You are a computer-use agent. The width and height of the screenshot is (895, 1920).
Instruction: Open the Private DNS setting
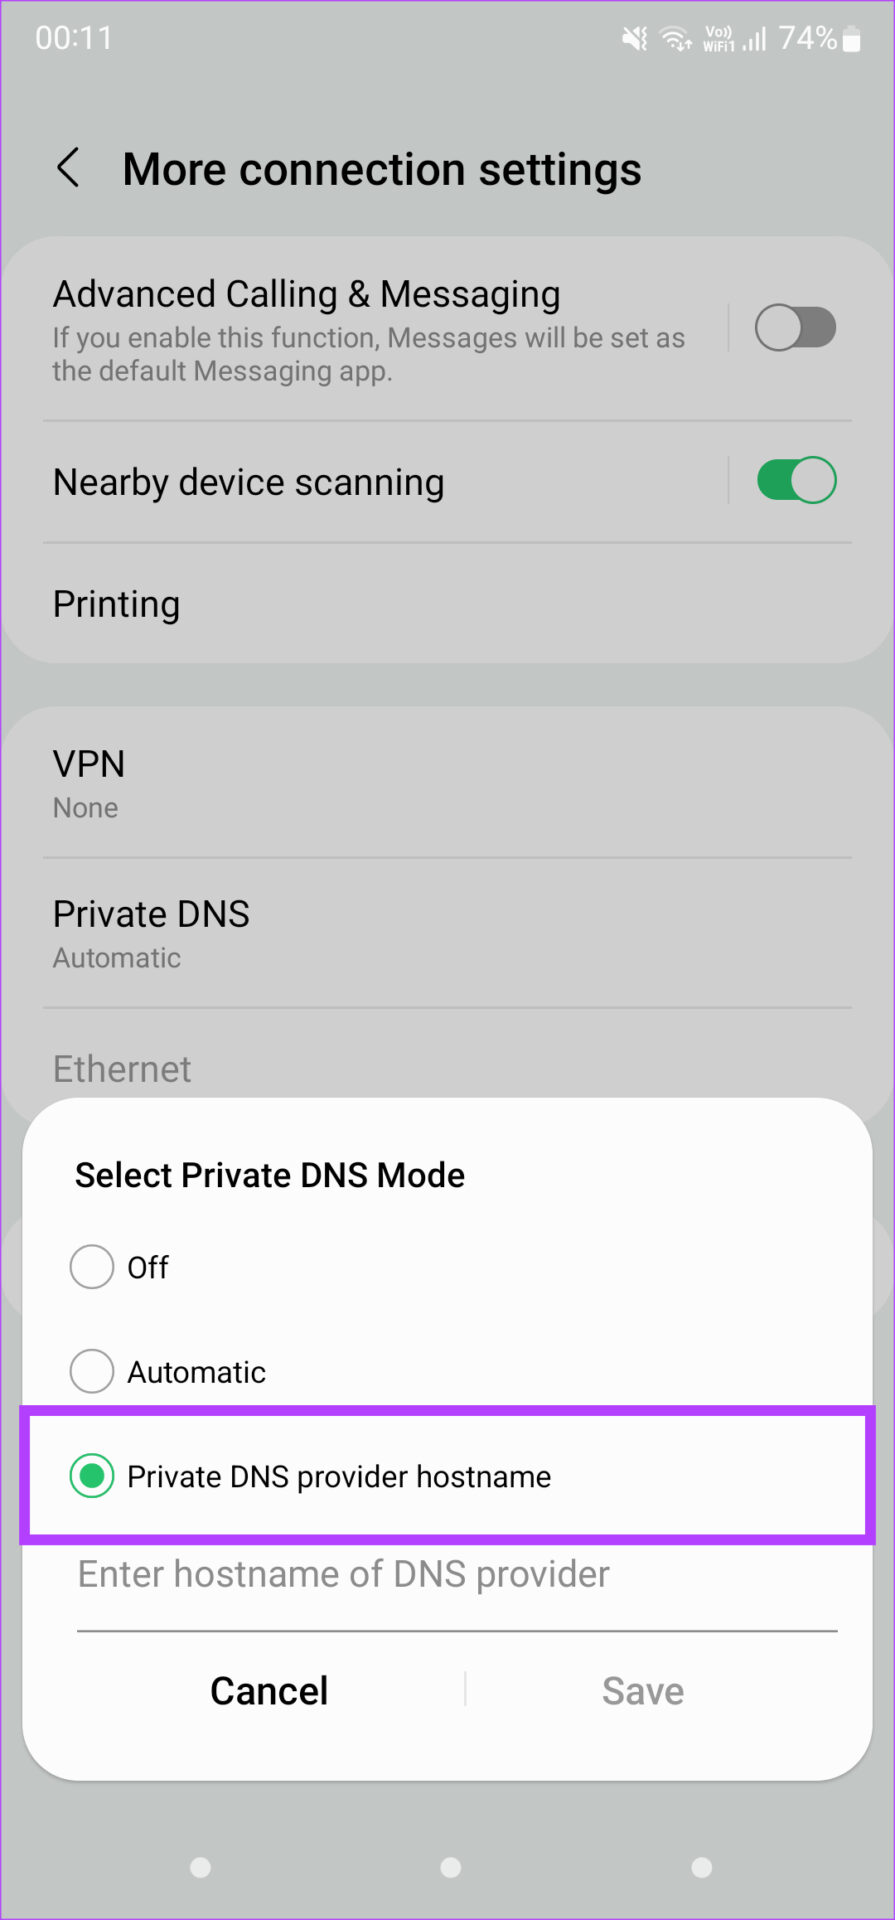click(x=151, y=932)
